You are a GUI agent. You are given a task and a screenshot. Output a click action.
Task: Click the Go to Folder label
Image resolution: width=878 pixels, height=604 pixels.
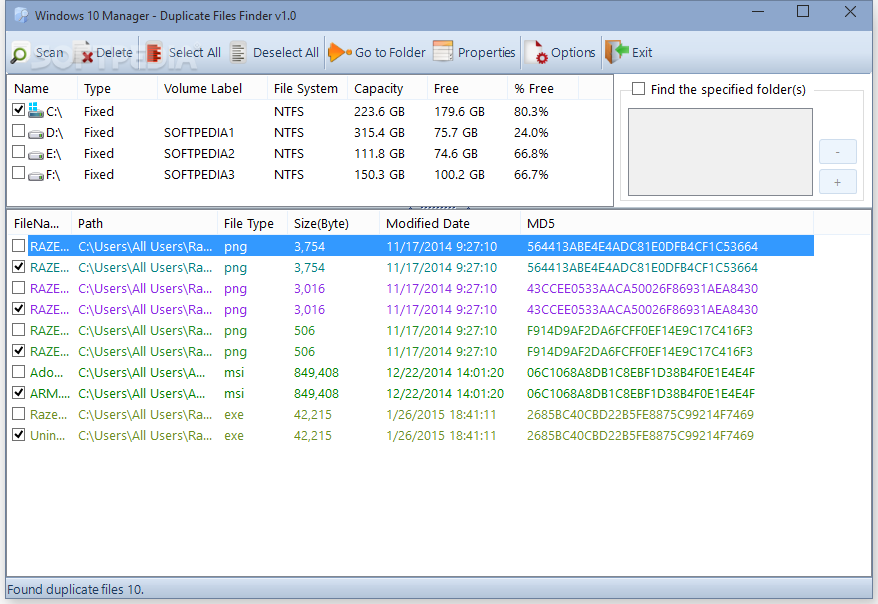390,53
